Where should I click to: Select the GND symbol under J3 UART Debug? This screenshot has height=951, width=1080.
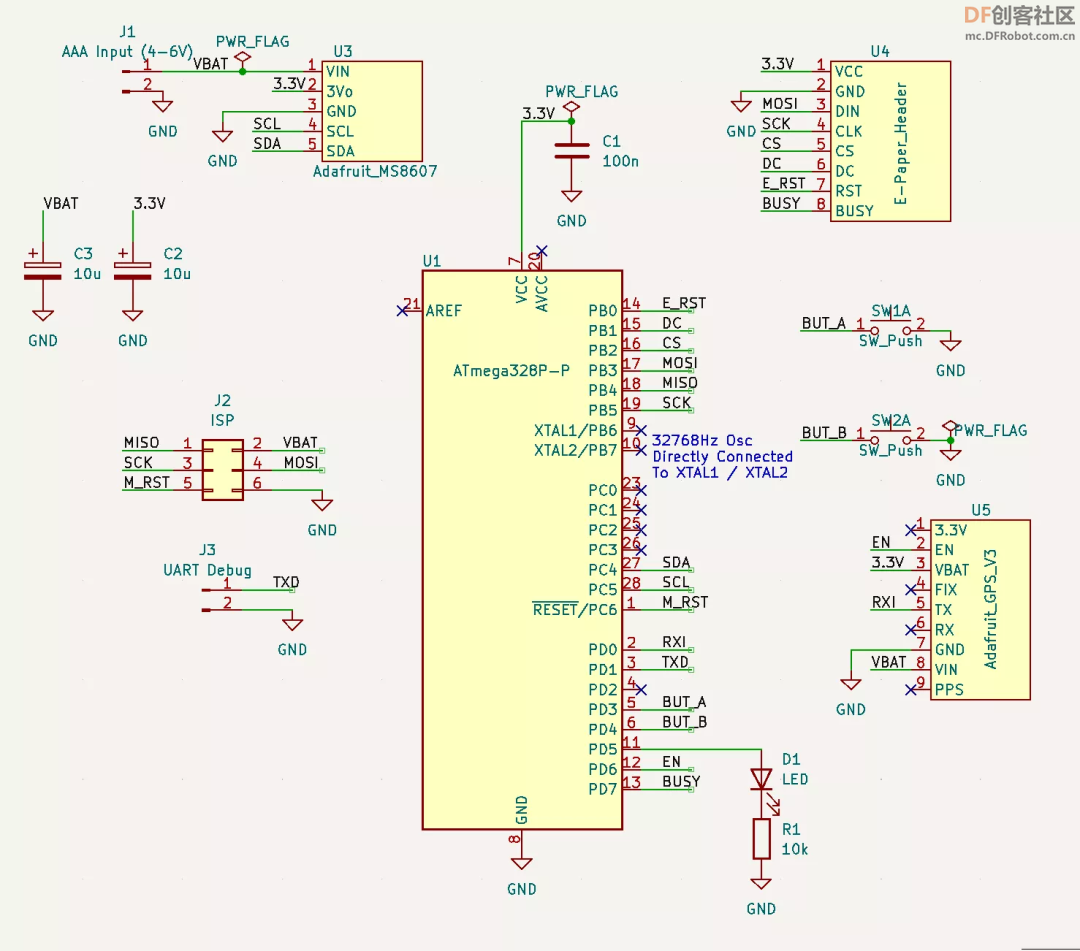293,625
